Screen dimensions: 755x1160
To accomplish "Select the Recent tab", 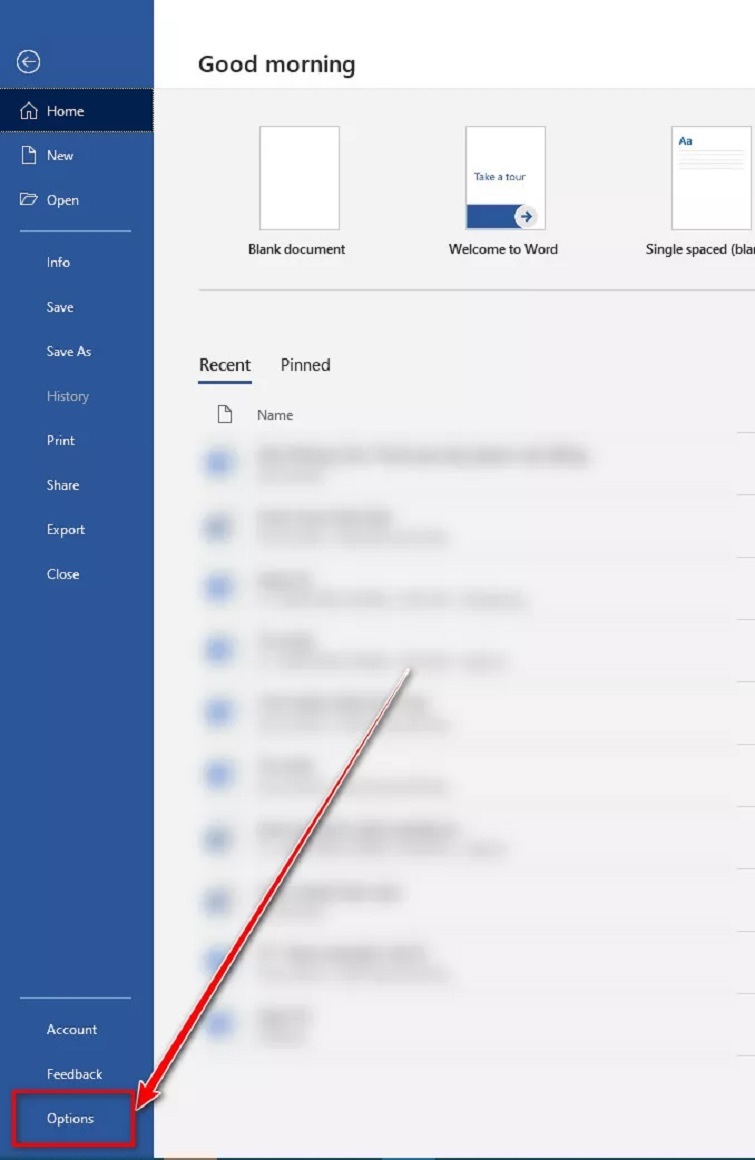I will coord(224,365).
